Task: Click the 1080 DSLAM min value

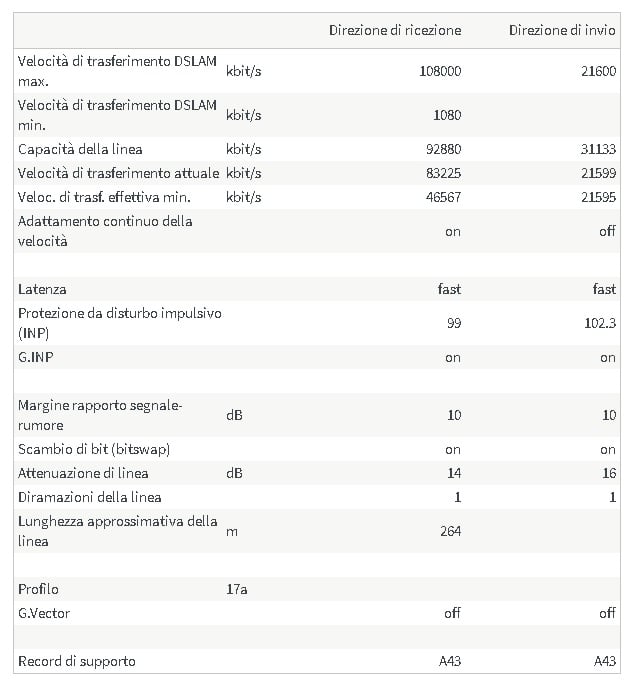Action: point(447,115)
